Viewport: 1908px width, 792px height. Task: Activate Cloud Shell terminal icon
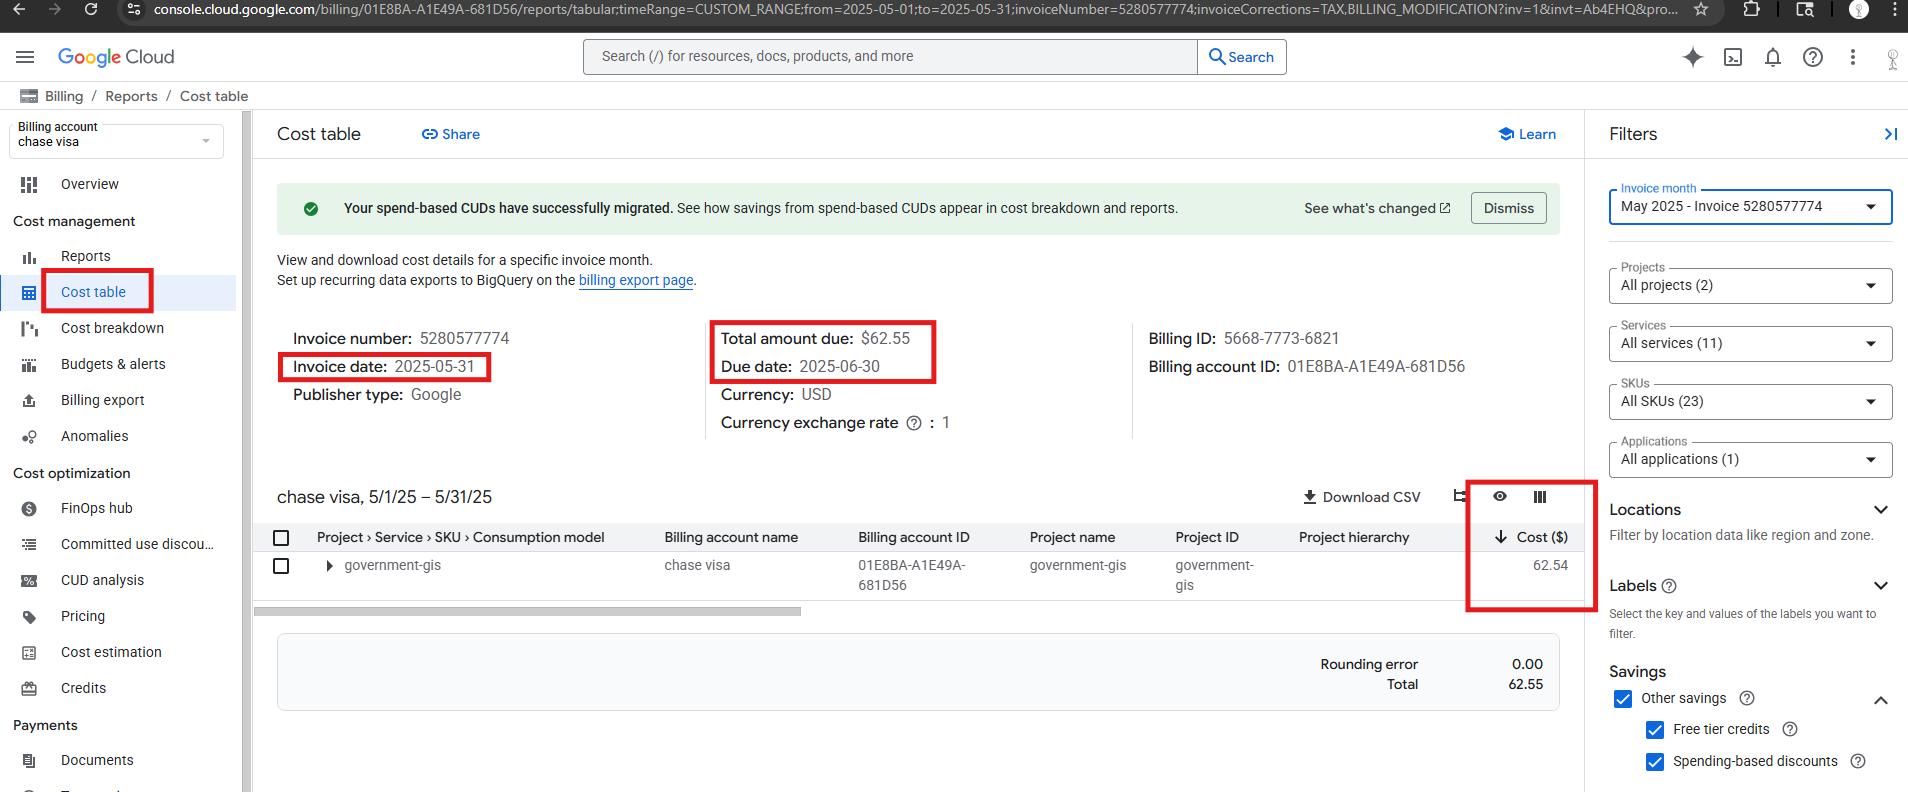pyautogui.click(x=1733, y=57)
